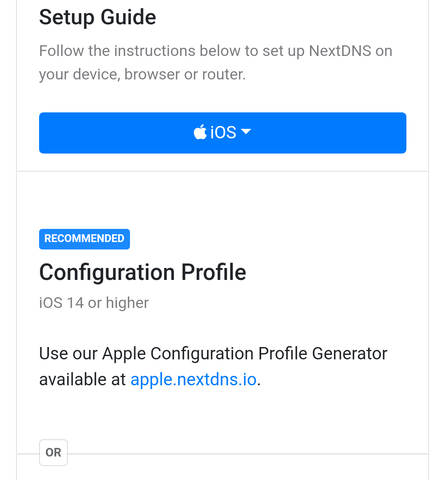Expand the caret arrow next to iOS
The width and height of the screenshot is (436, 480).
[x=246, y=131]
